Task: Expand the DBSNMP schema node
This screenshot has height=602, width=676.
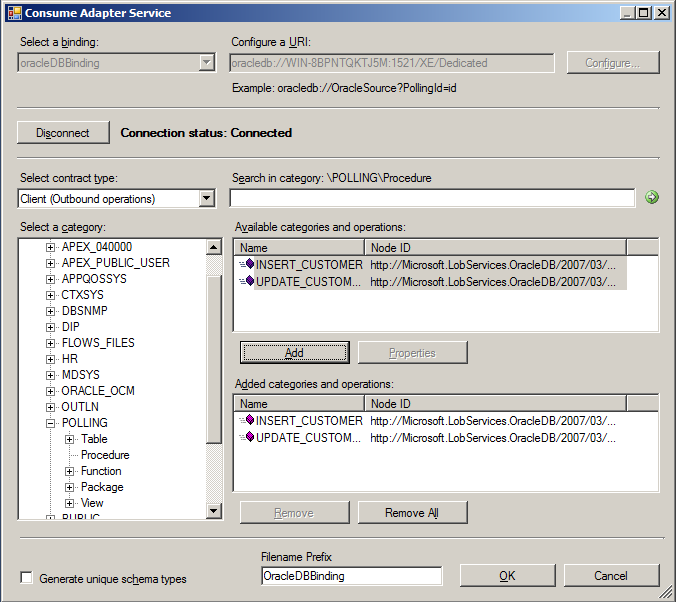Action: (x=50, y=311)
